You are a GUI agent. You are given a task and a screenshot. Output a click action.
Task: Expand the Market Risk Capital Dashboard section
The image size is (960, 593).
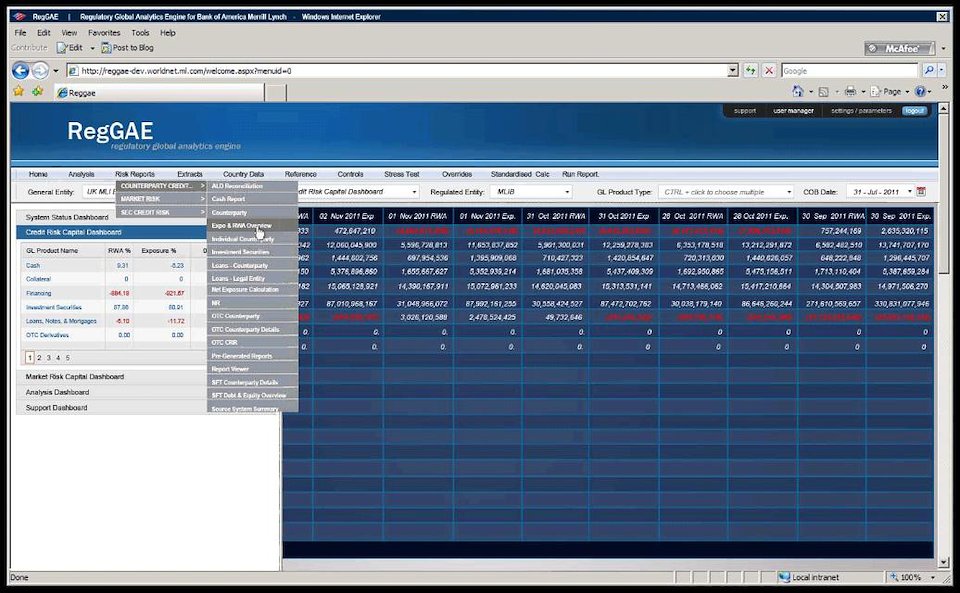75,377
